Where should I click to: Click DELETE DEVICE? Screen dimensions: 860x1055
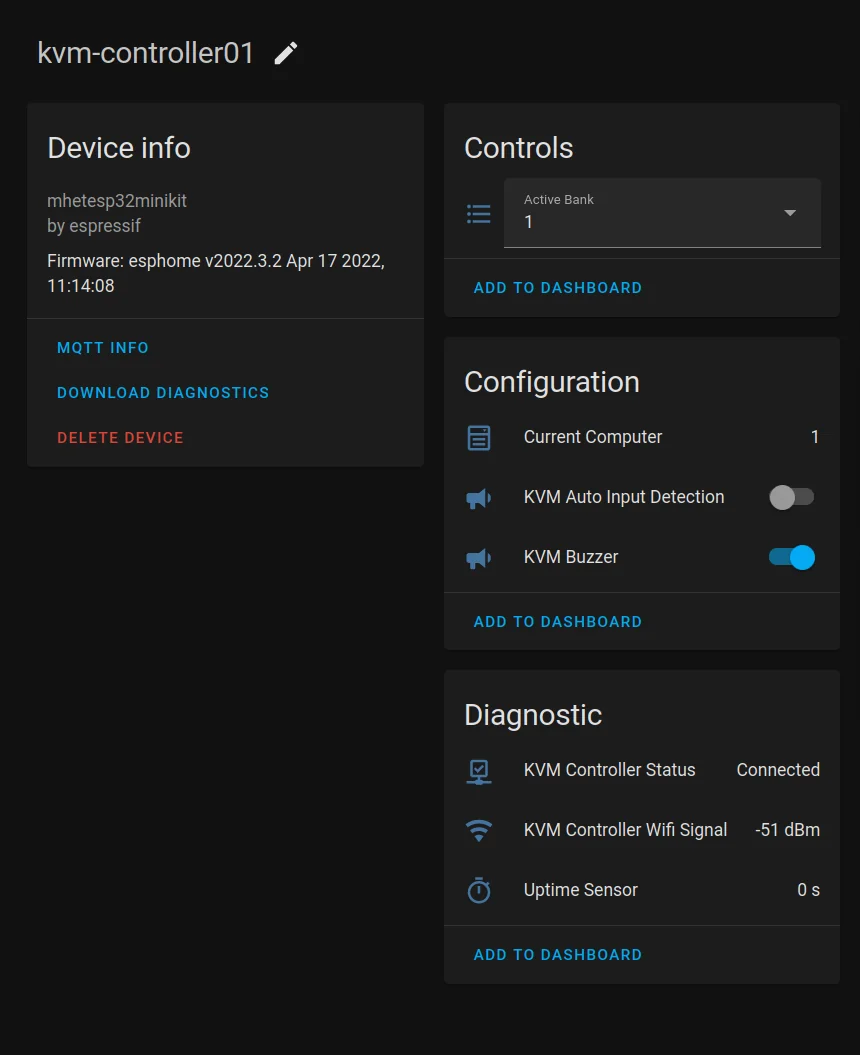click(120, 438)
